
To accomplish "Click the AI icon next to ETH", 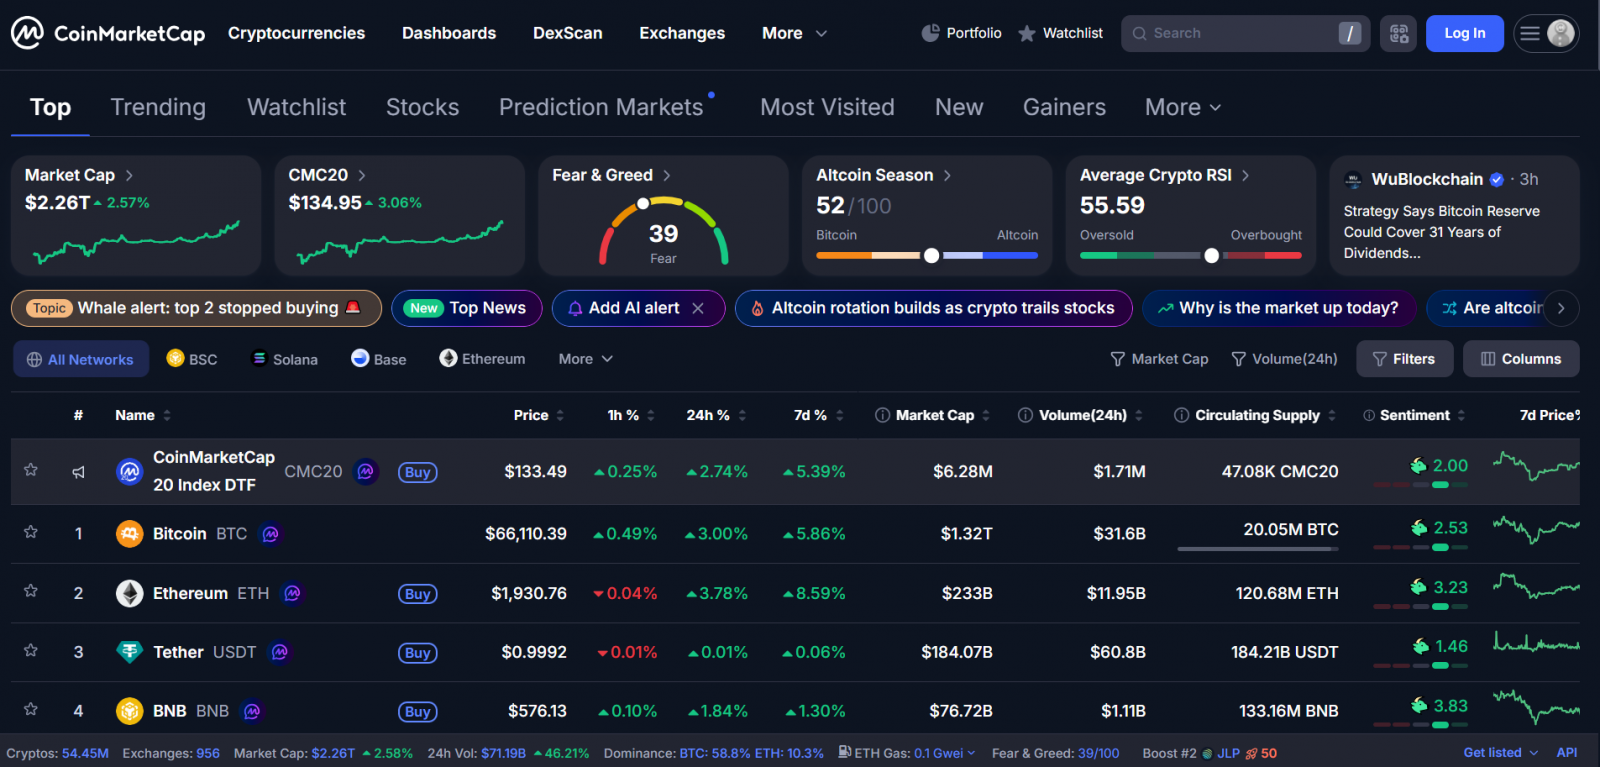I will click(x=292, y=593).
